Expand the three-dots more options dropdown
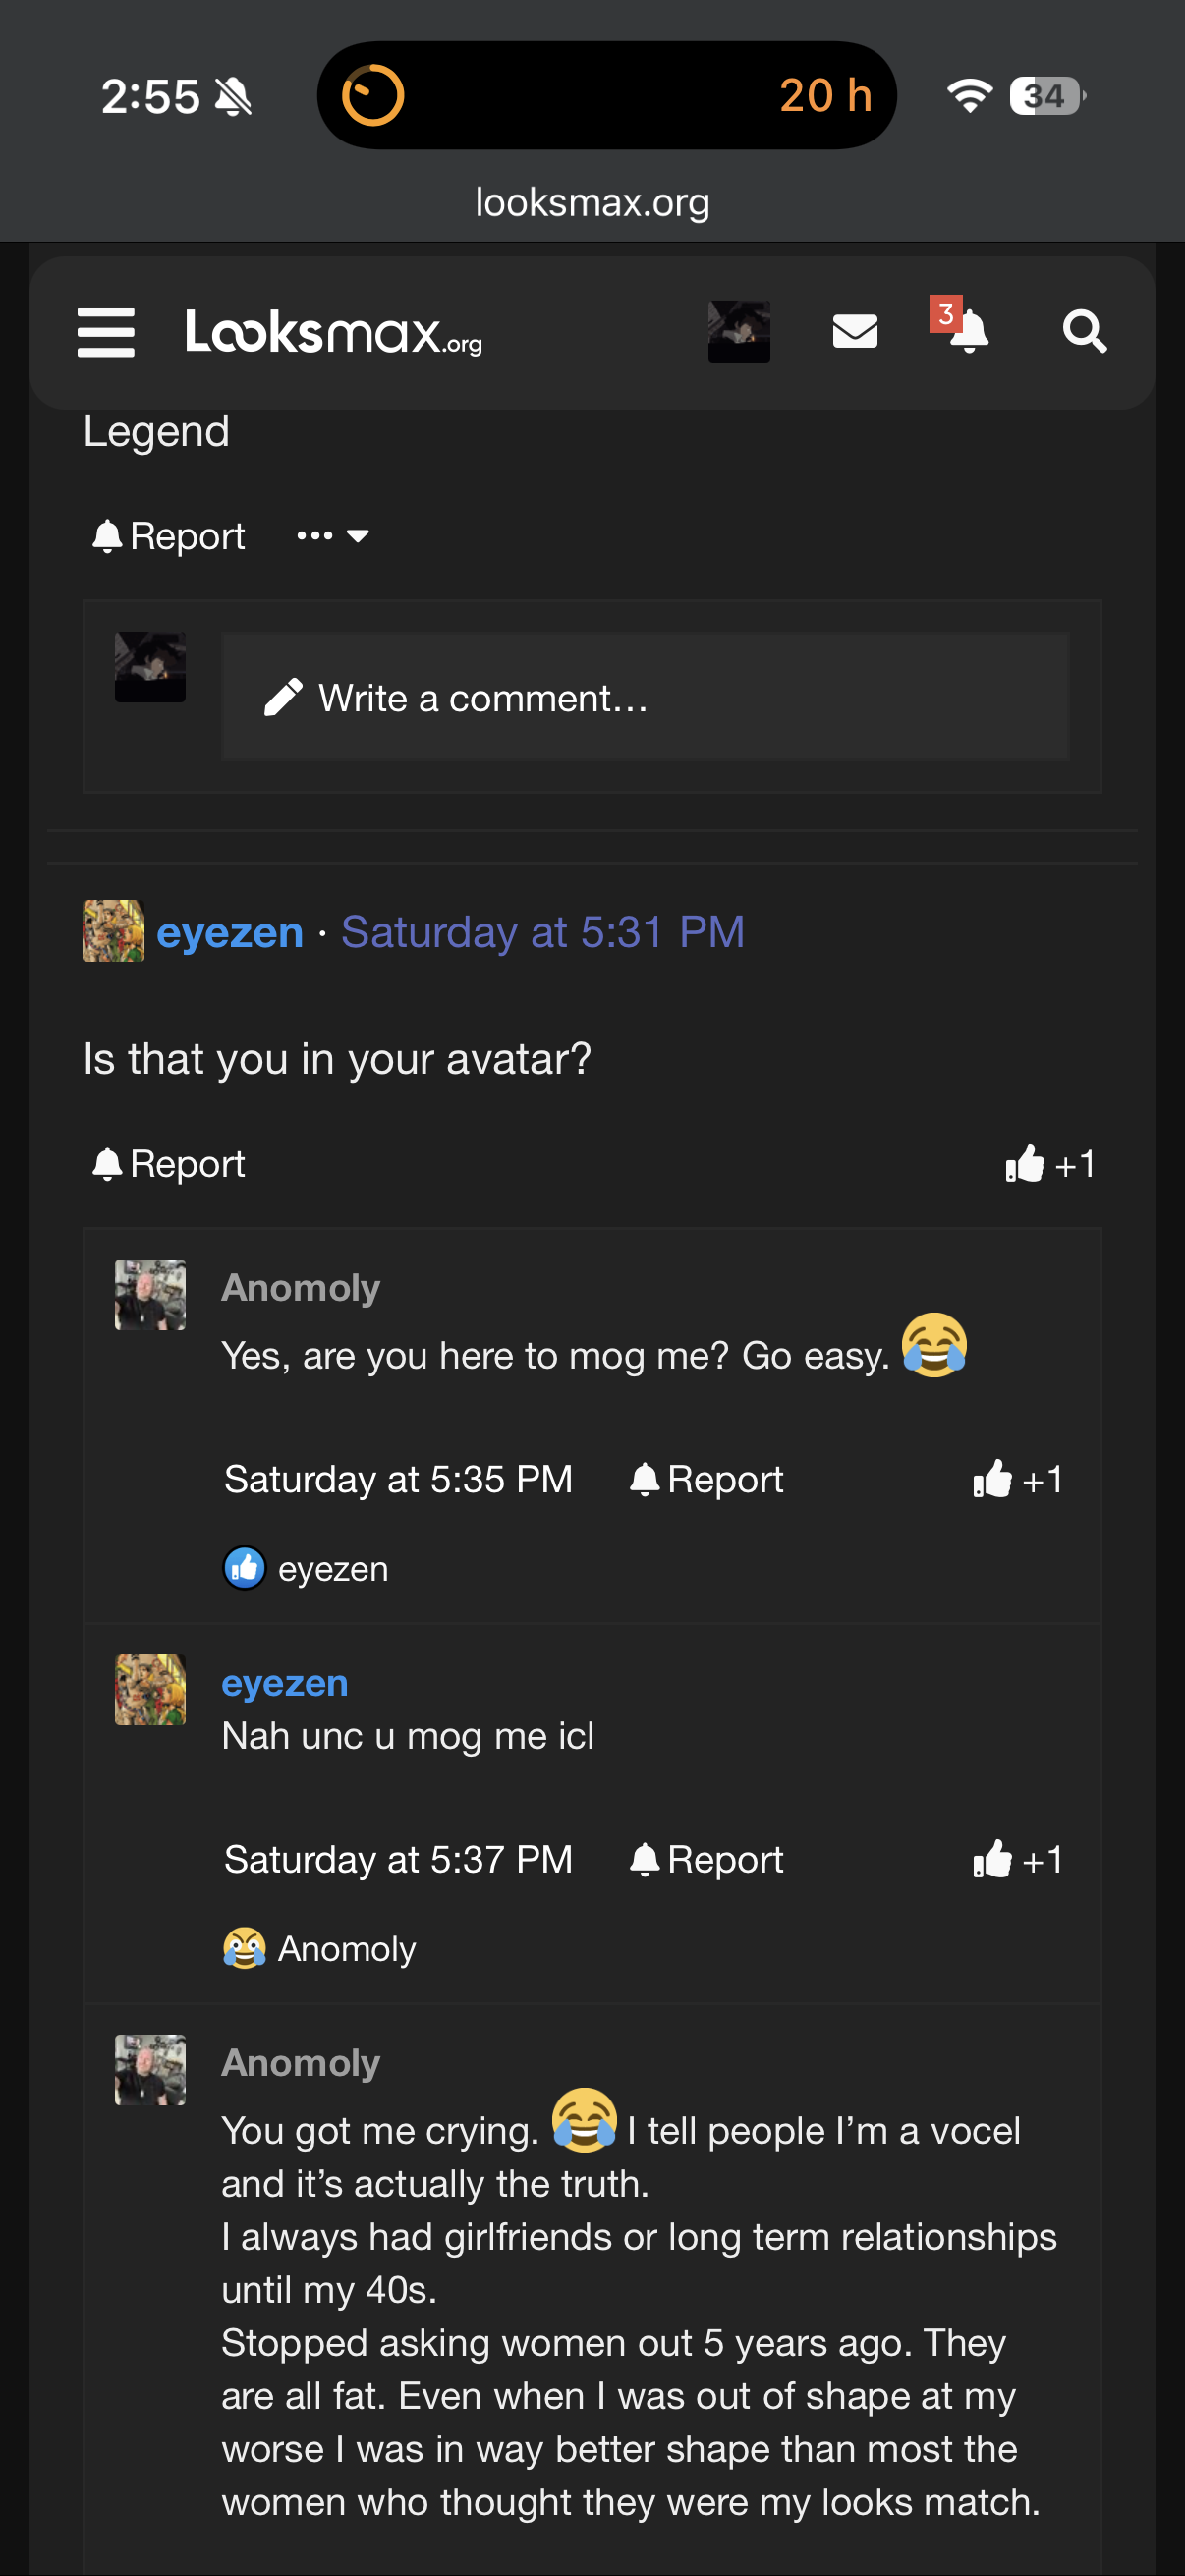This screenshot has height=2576, width=1185. (x=333, y=536)
